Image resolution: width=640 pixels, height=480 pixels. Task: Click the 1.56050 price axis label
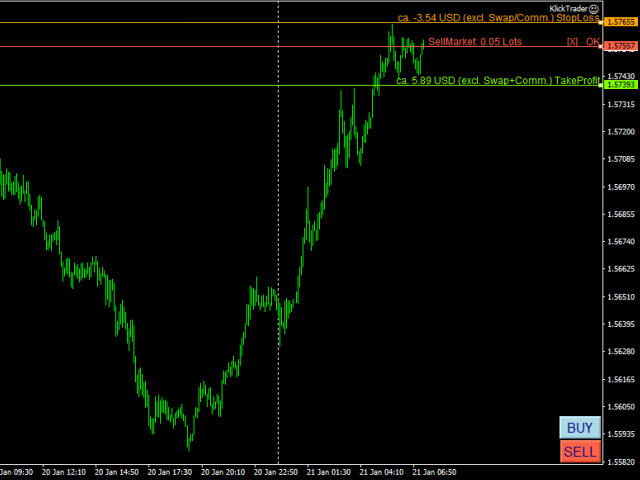pyautogui.click(x=621, y=407)
